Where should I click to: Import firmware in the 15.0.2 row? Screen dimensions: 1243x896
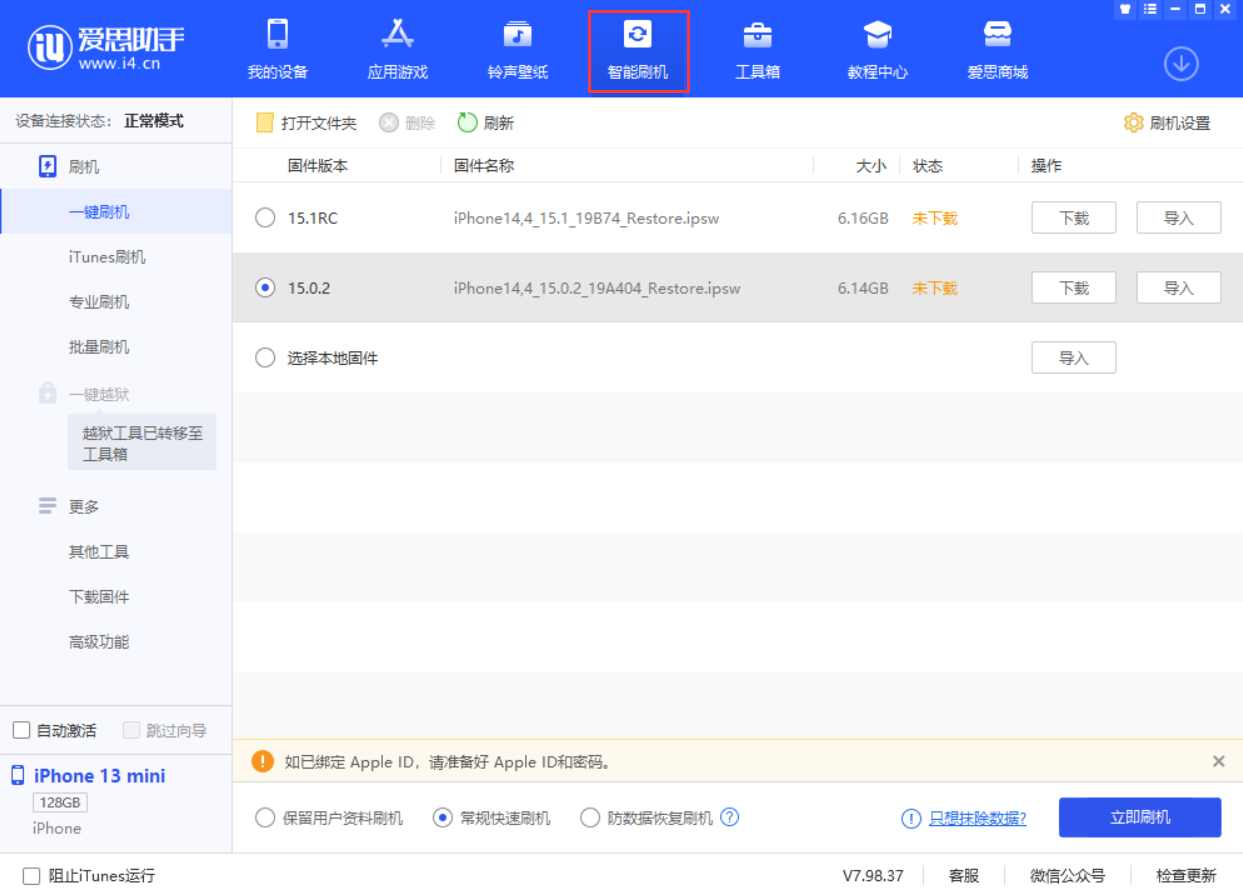1179,288
